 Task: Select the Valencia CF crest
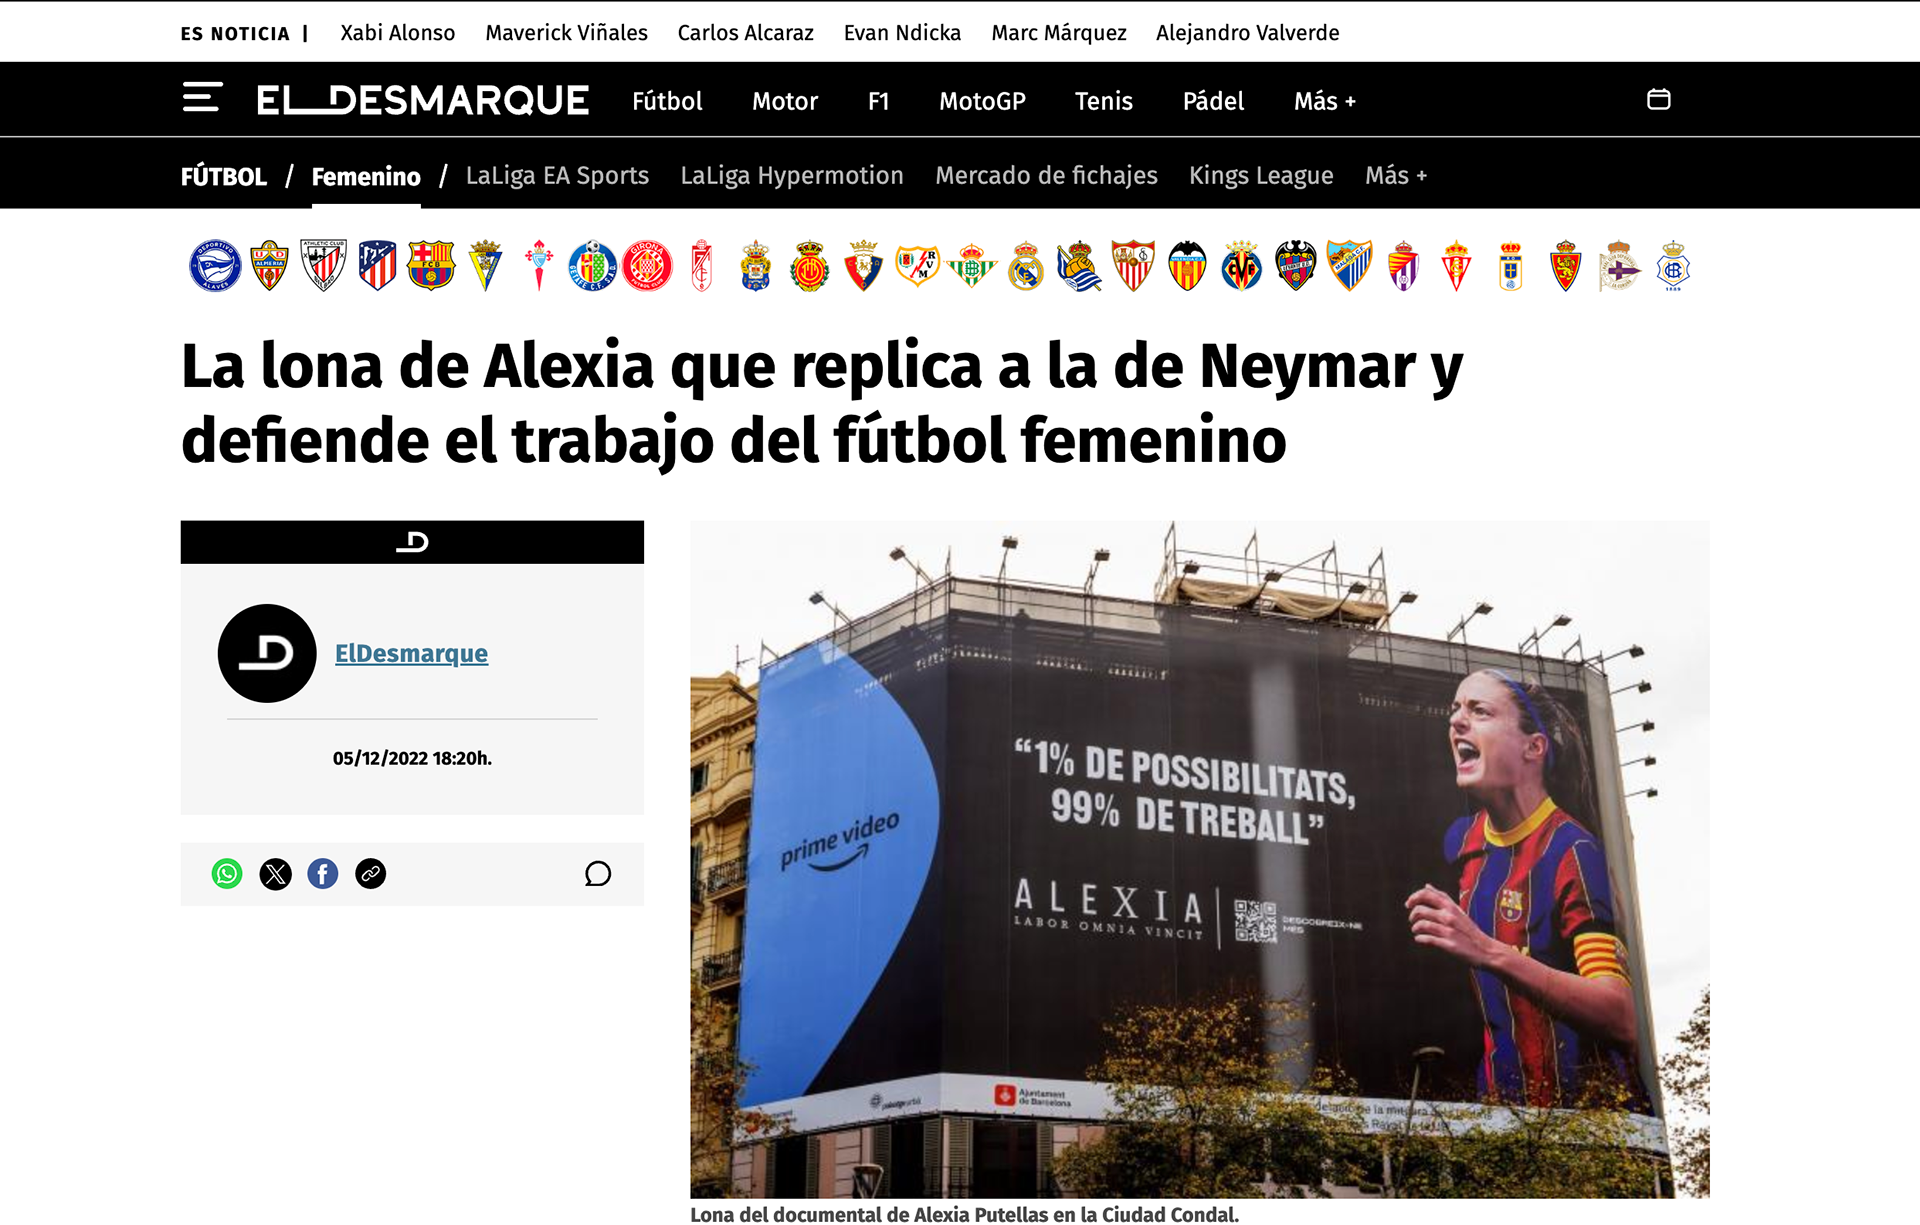pyautogui.click(x=1187, y=266)
